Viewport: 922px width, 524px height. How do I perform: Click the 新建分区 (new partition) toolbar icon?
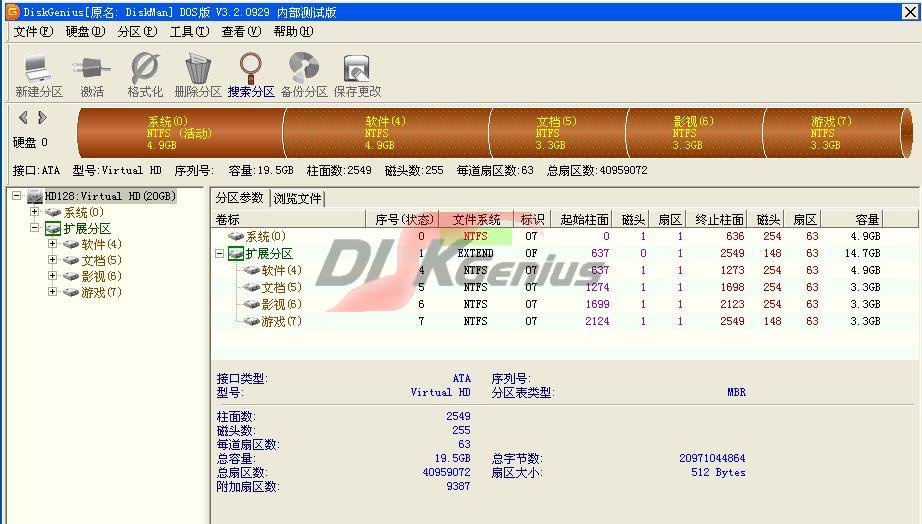coord(38,69)
